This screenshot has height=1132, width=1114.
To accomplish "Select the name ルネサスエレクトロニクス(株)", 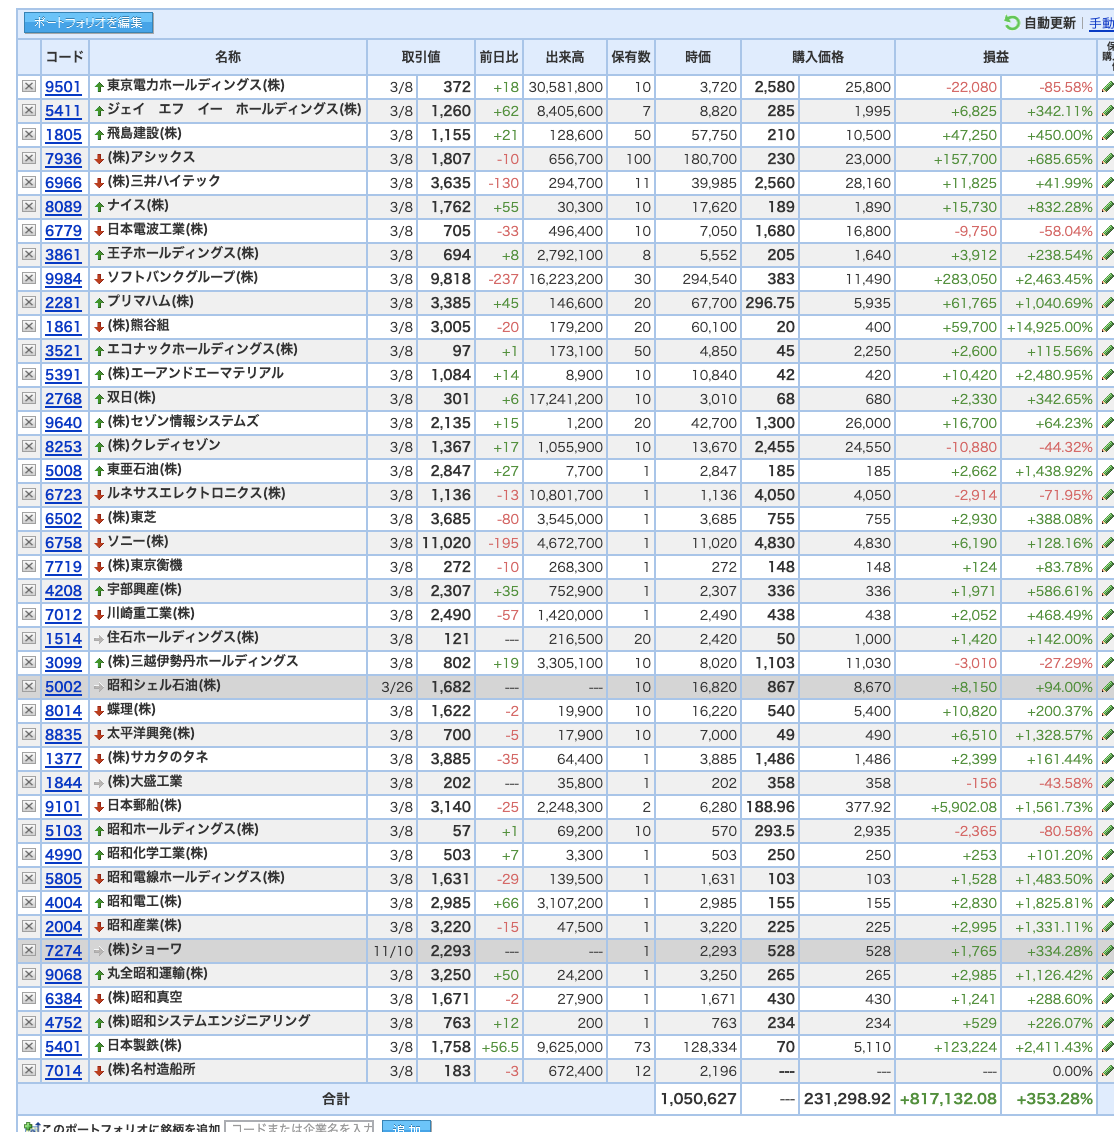I will 196,493.
